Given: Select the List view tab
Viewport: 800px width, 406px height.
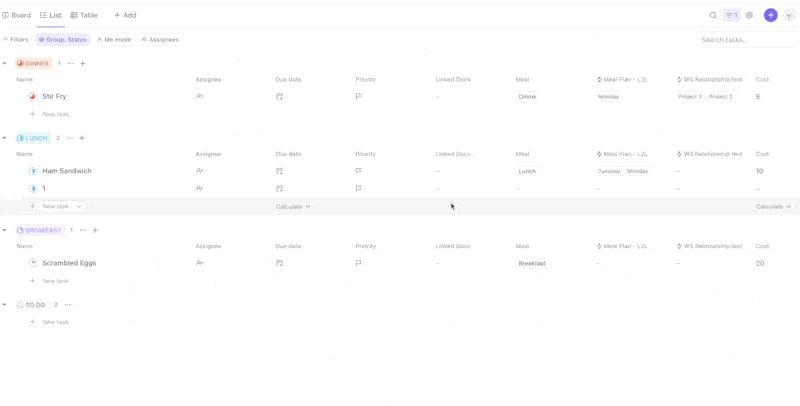Looking at the screenshot, I should pos(51,15).
